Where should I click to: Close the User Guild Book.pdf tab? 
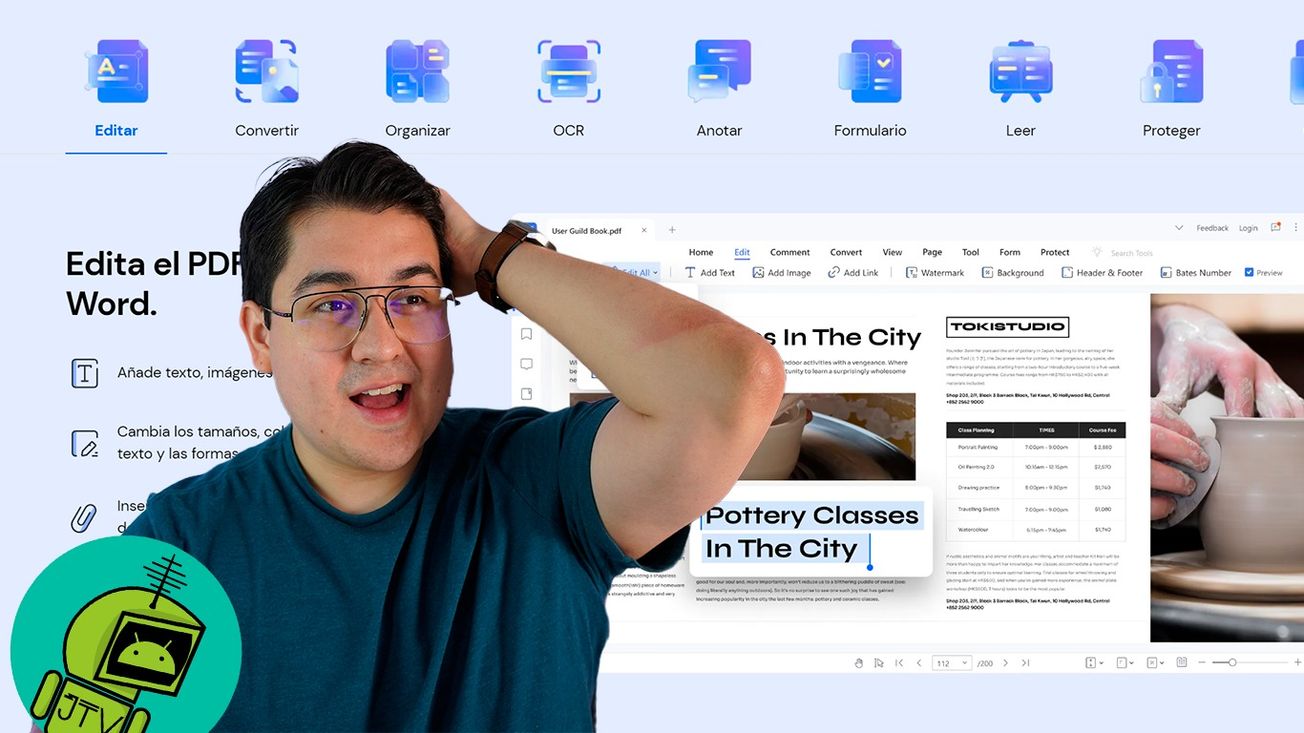pos(644,230)
